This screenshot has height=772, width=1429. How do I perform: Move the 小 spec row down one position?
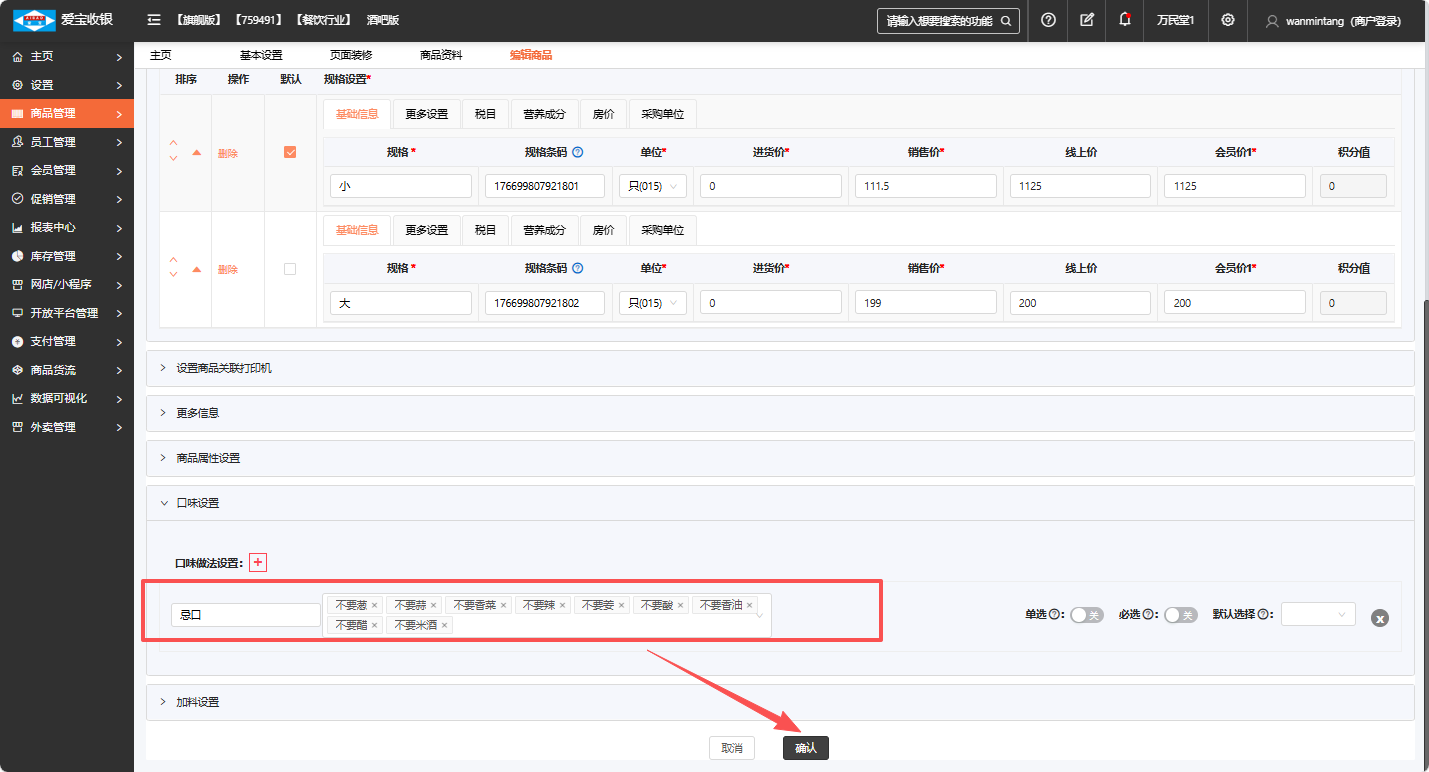pos(173,159)
